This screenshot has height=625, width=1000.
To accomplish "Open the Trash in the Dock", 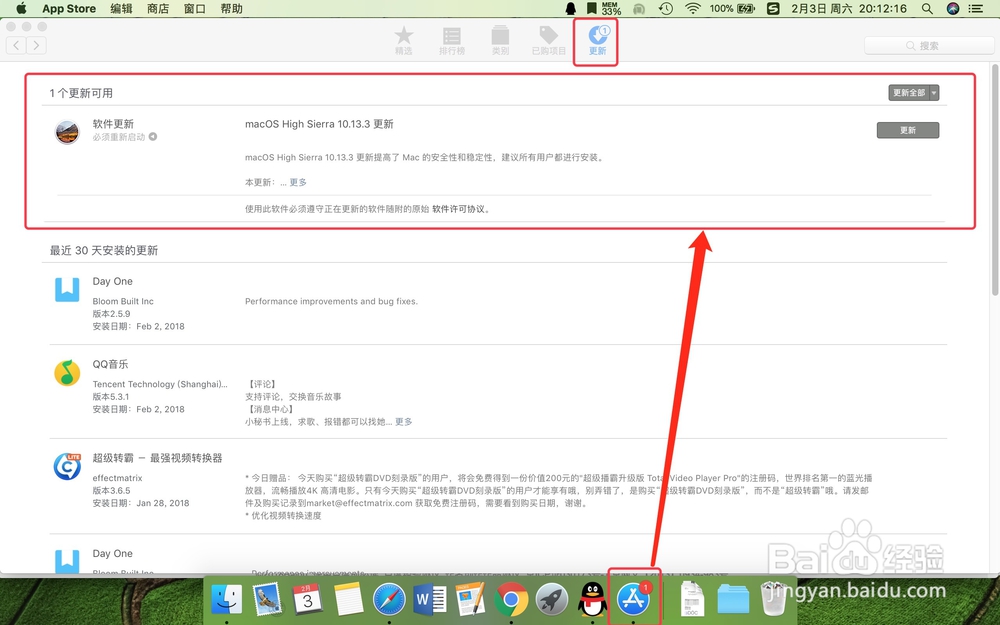I will pyautogui.click(x=774, y=598).
